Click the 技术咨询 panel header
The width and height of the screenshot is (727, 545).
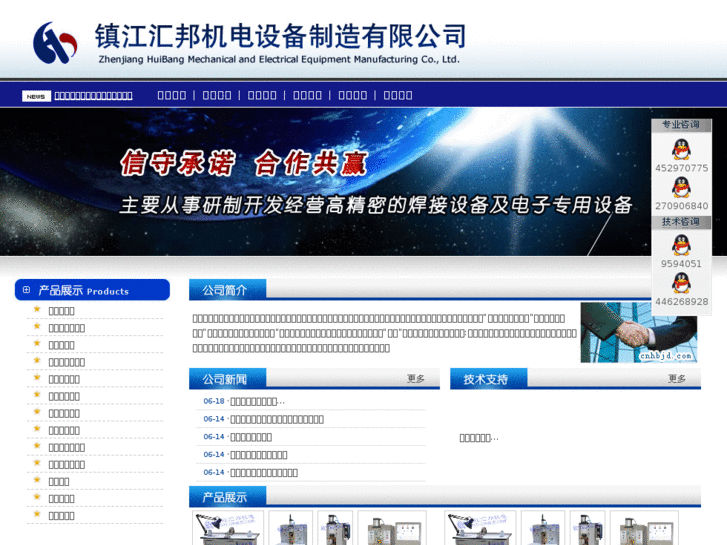tap(681, 222)
